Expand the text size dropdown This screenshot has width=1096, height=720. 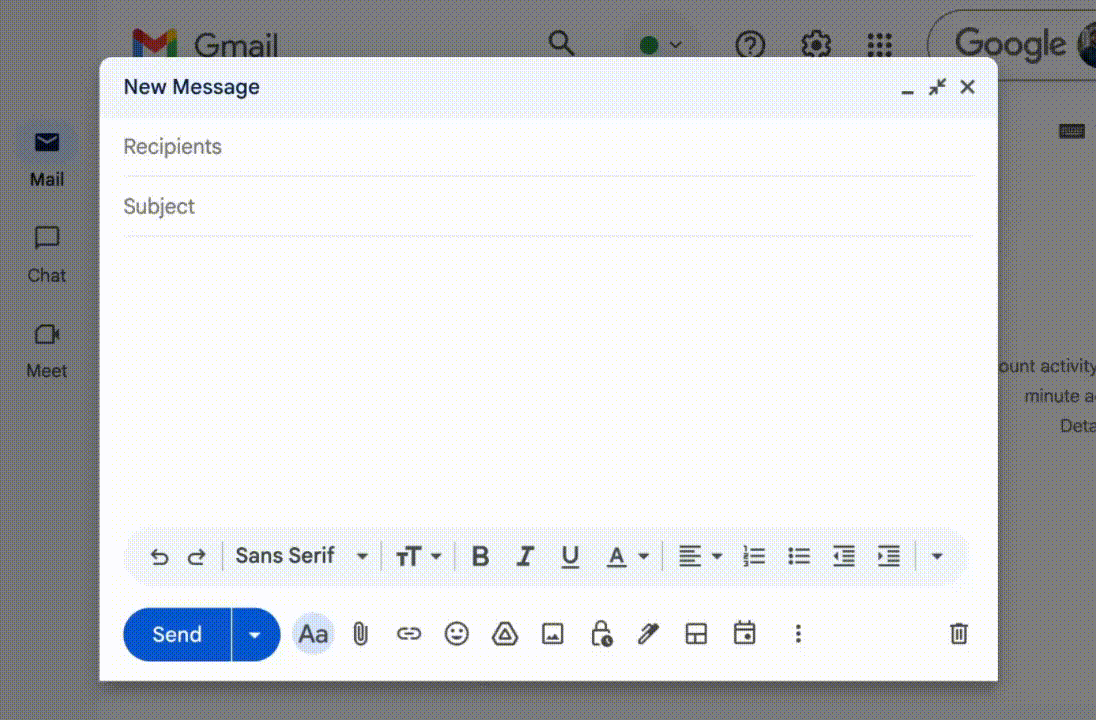click(x=418, y=557)
